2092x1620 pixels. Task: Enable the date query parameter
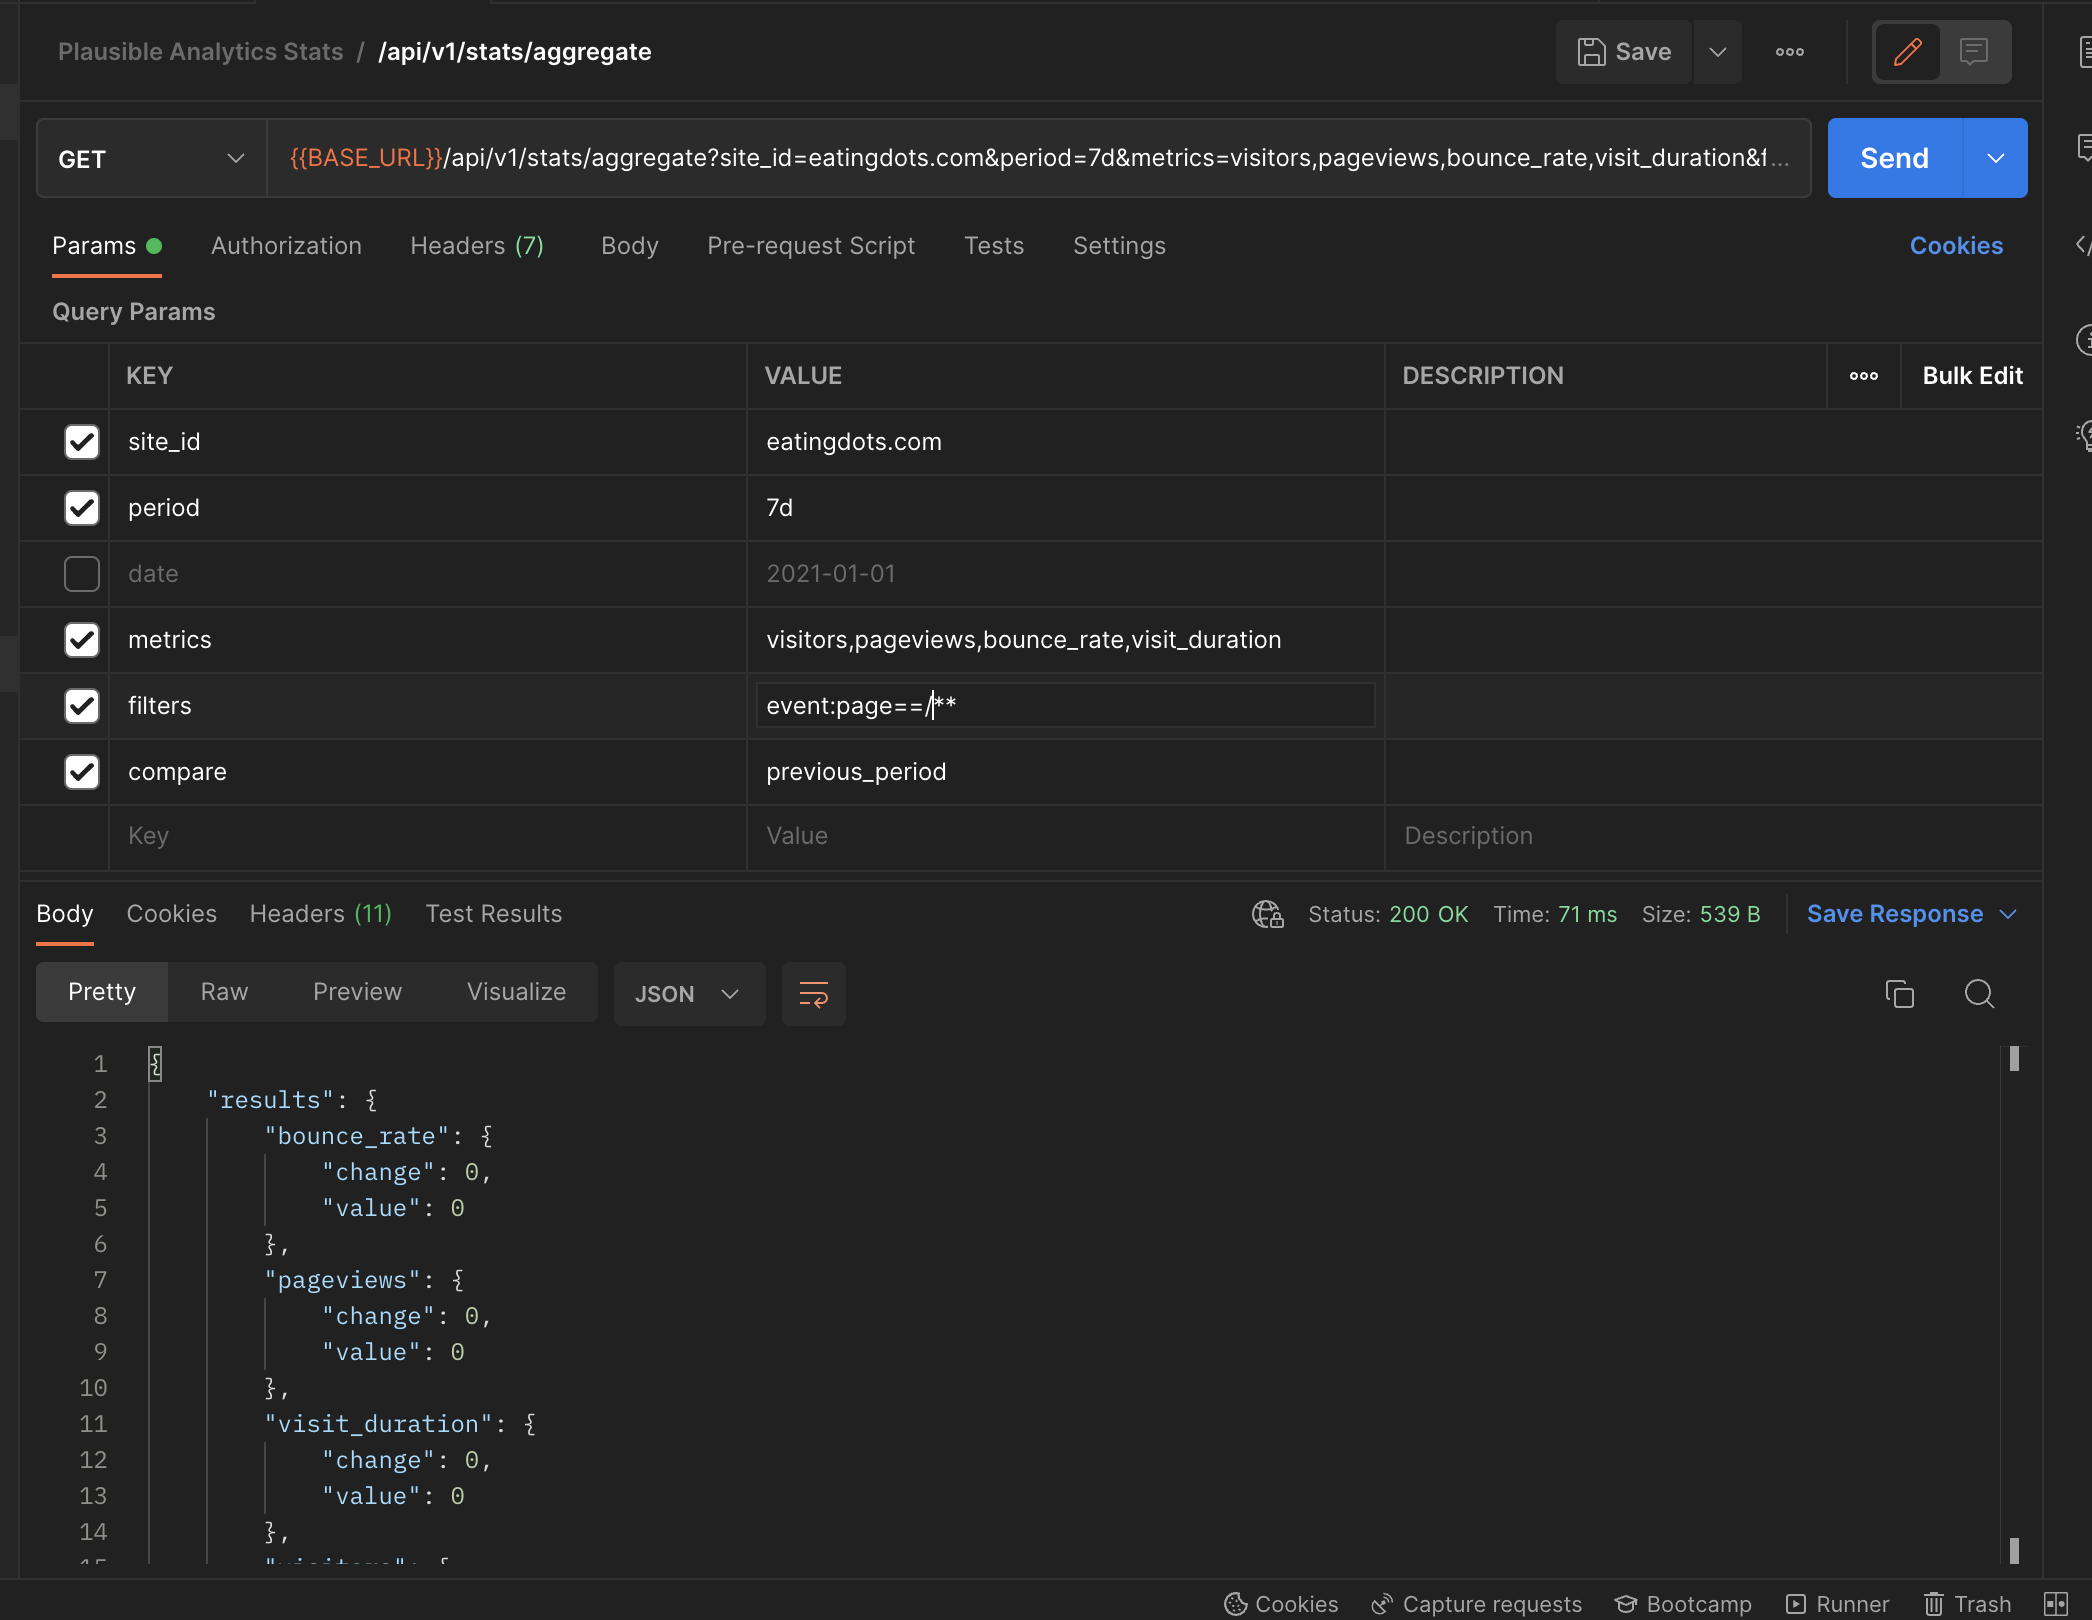[x=81, y=573]
